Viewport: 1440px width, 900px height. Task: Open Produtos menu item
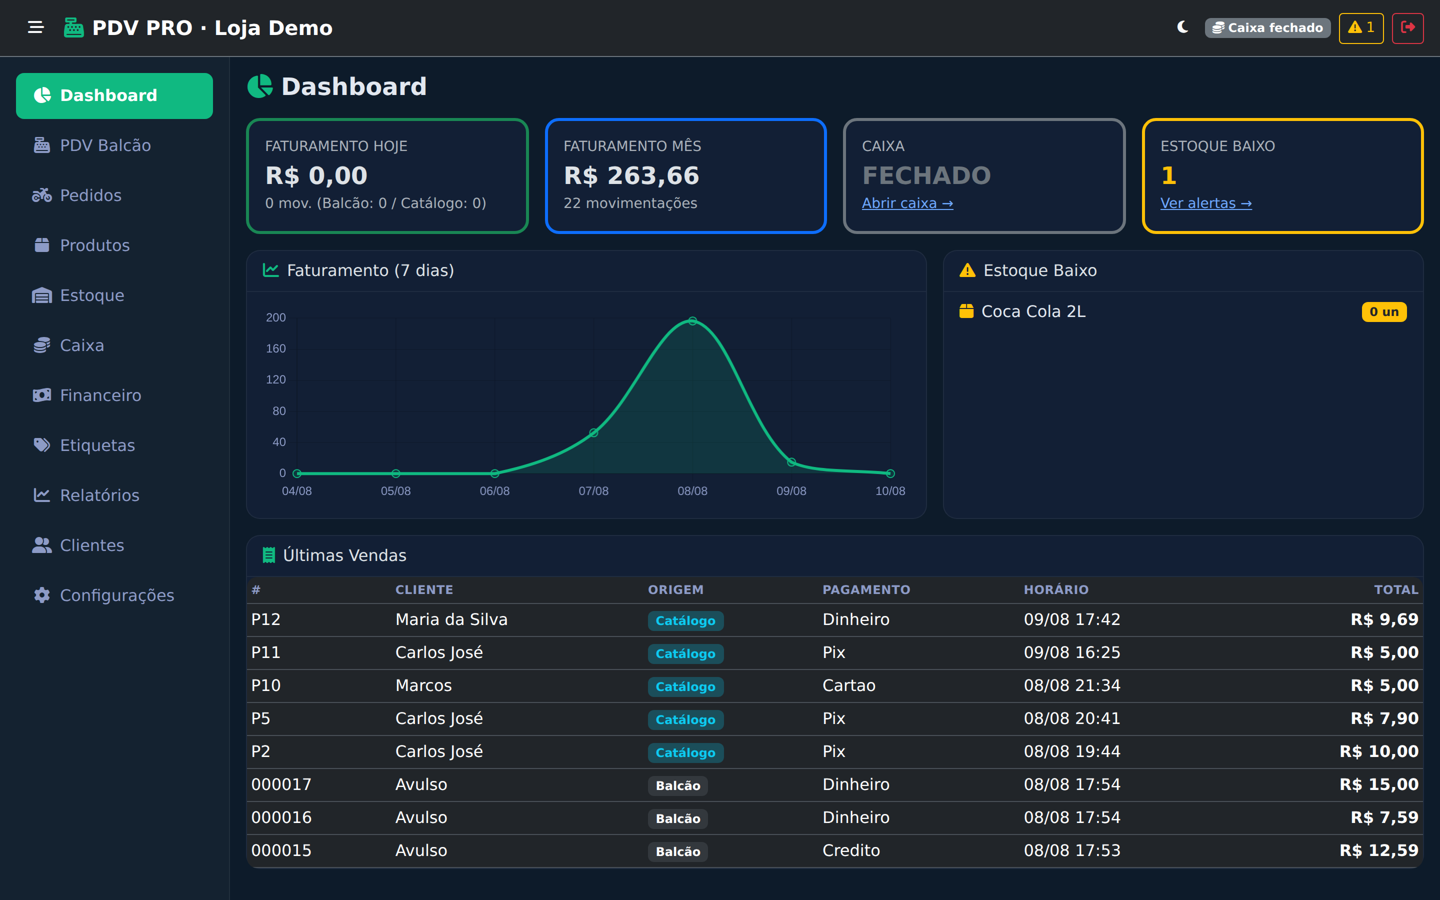point(114,246)
